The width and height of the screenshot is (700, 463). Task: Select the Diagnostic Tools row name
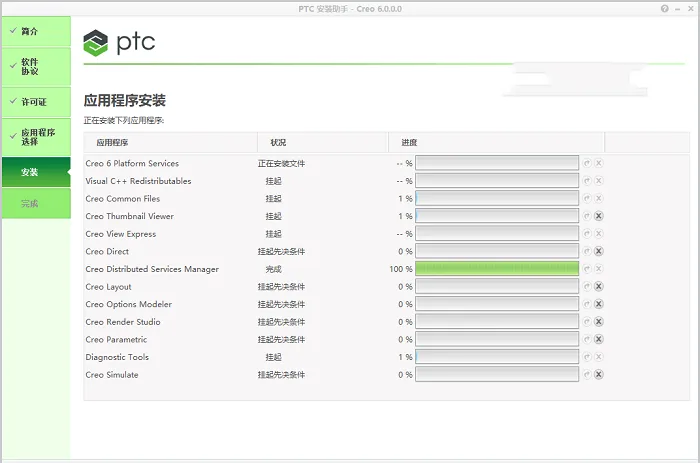tap(117, 357)
